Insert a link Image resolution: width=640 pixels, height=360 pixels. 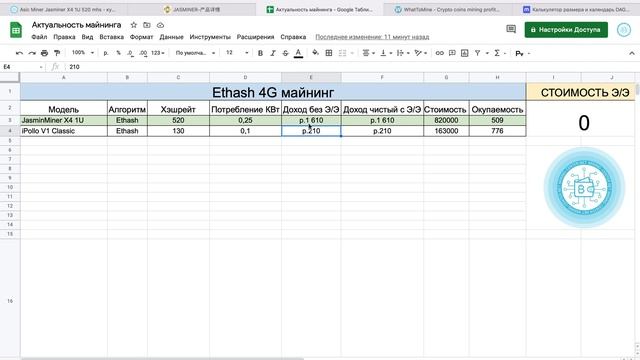pos(439,53)
